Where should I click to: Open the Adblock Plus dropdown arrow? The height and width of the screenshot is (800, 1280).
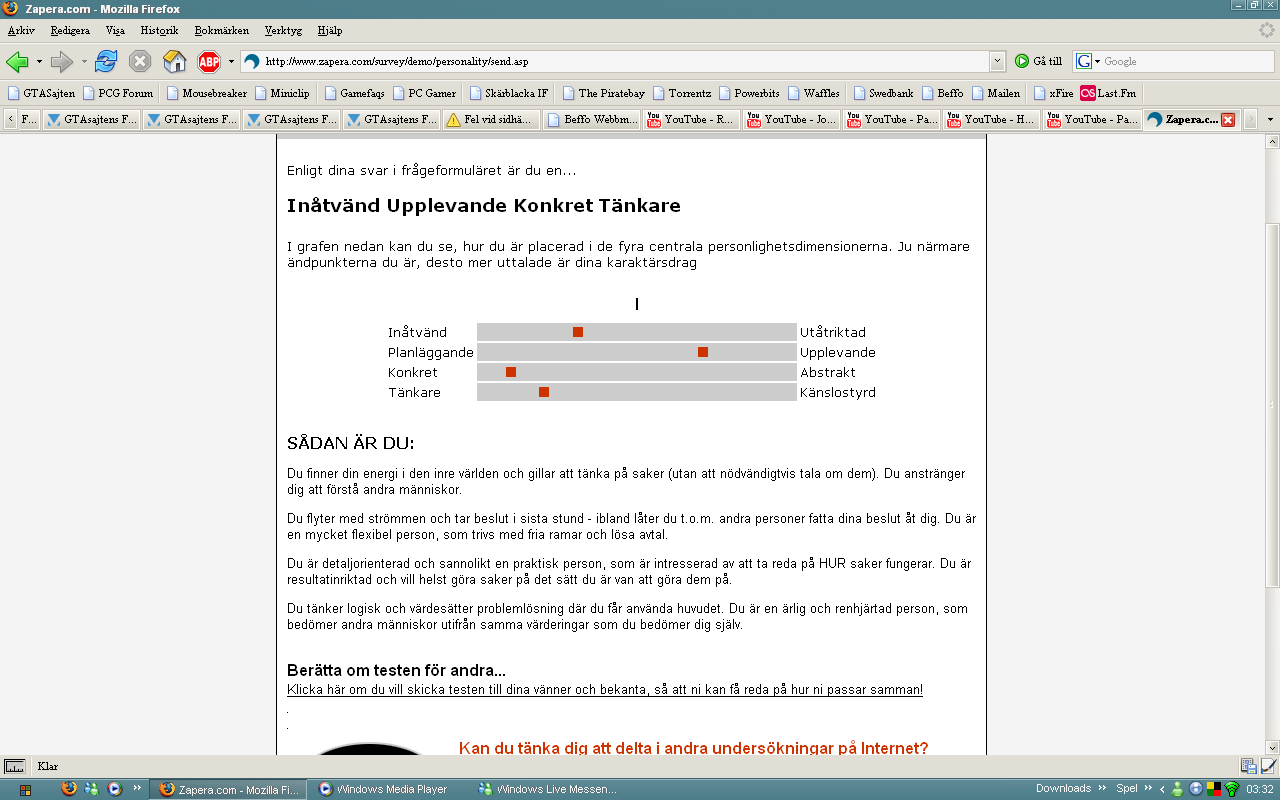point(231,61)
